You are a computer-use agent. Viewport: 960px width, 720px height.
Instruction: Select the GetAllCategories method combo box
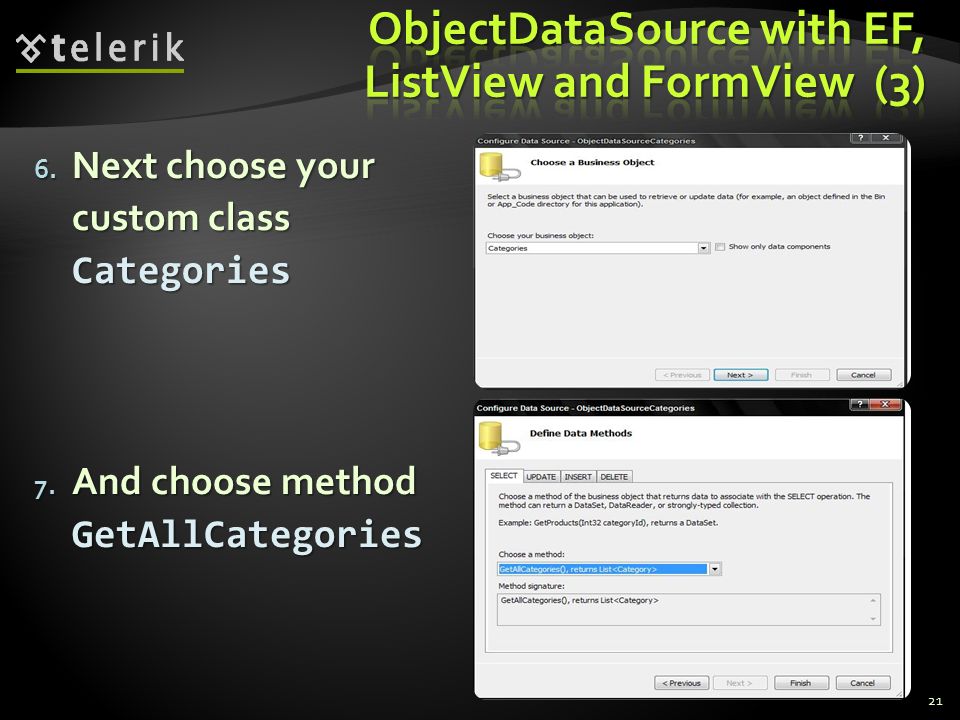(609, 569)
